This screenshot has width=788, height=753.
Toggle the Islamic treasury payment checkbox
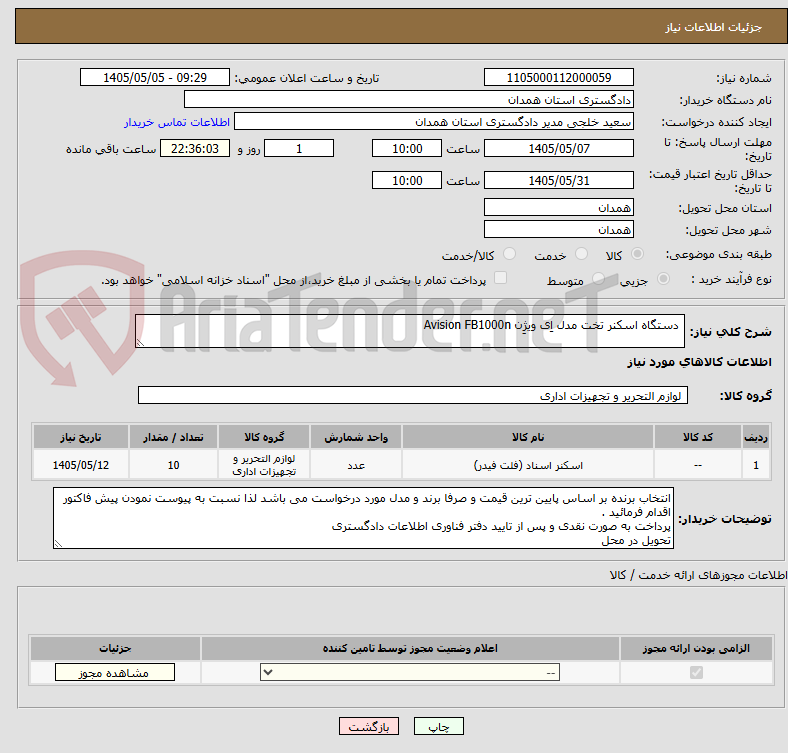[x=500, y=278]
